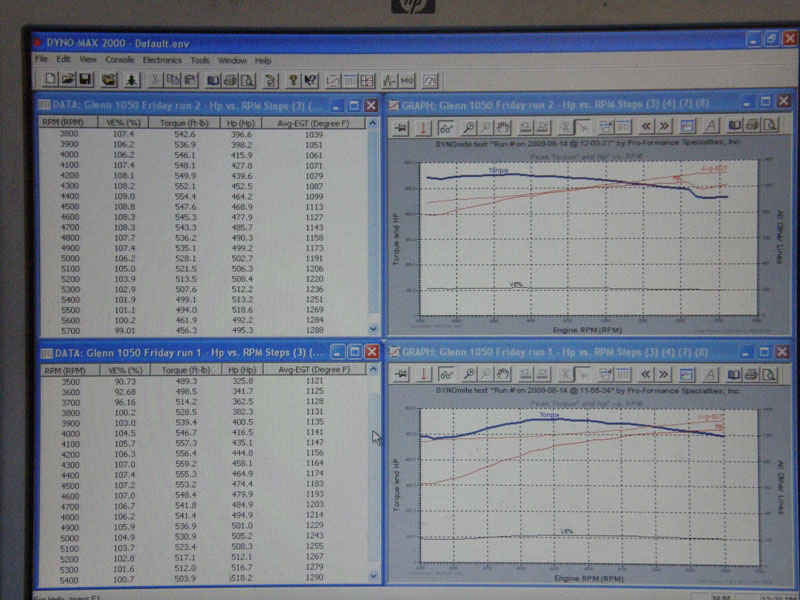Click the next double-arrow in run 2 graph
Image resolution: width=800 pixels, height=600 pixels.
(x=664, y=126)
